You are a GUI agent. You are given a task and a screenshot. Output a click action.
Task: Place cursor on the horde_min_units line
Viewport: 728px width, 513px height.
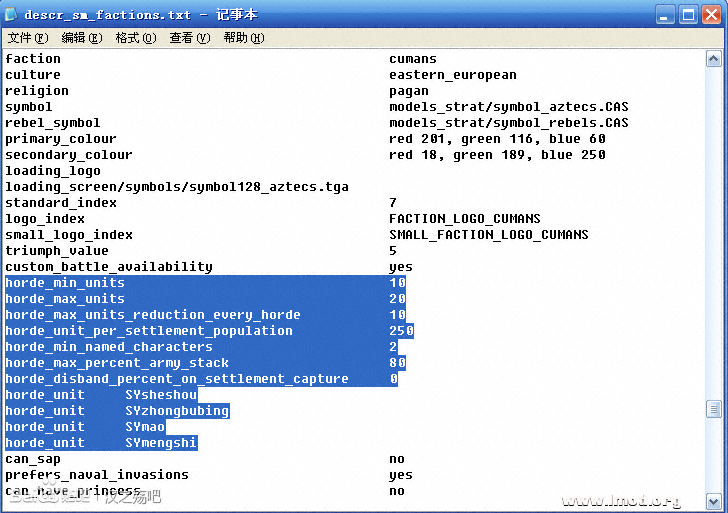click(65, 283)
